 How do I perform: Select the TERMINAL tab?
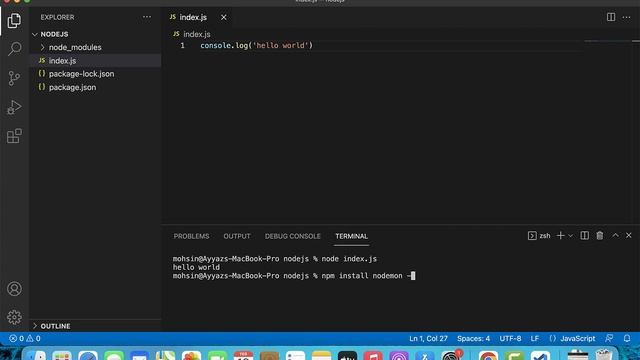(351, 236)
